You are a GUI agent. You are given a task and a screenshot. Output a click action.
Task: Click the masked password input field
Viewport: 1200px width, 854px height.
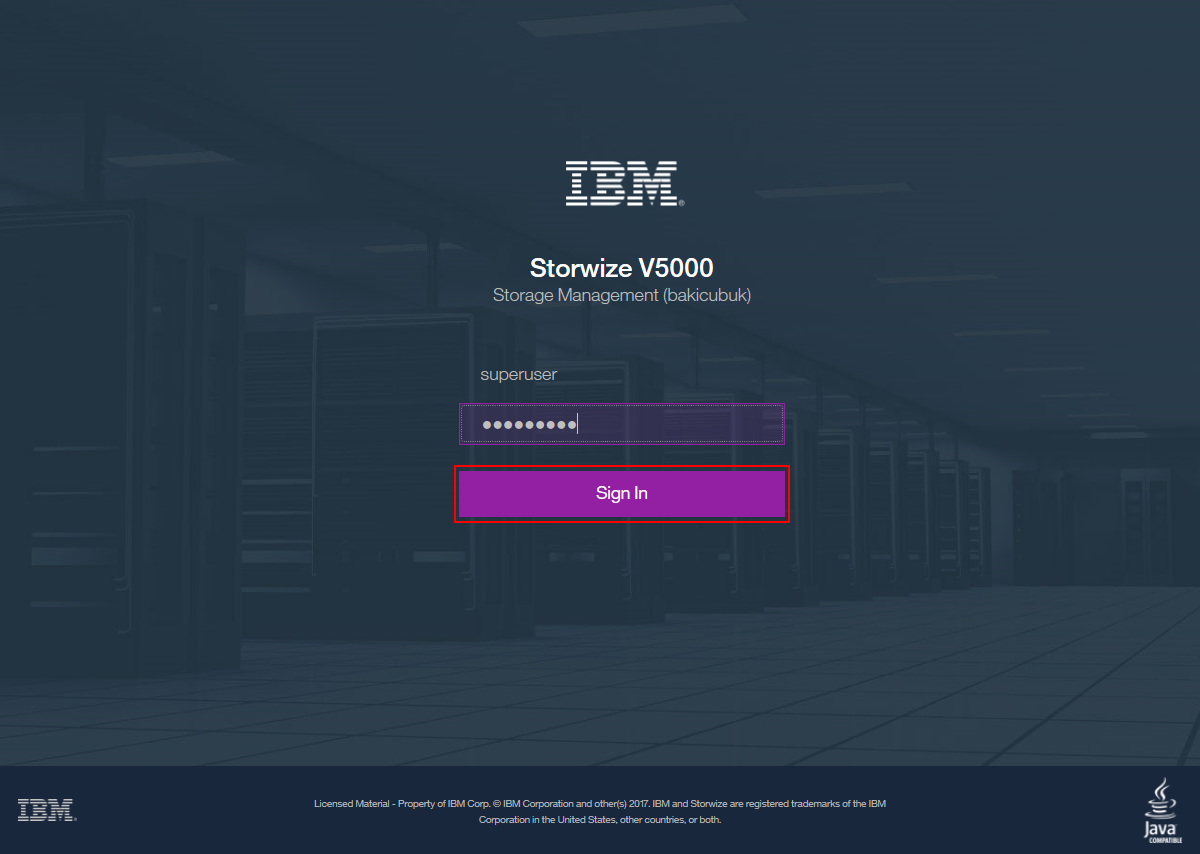[622, 424]
